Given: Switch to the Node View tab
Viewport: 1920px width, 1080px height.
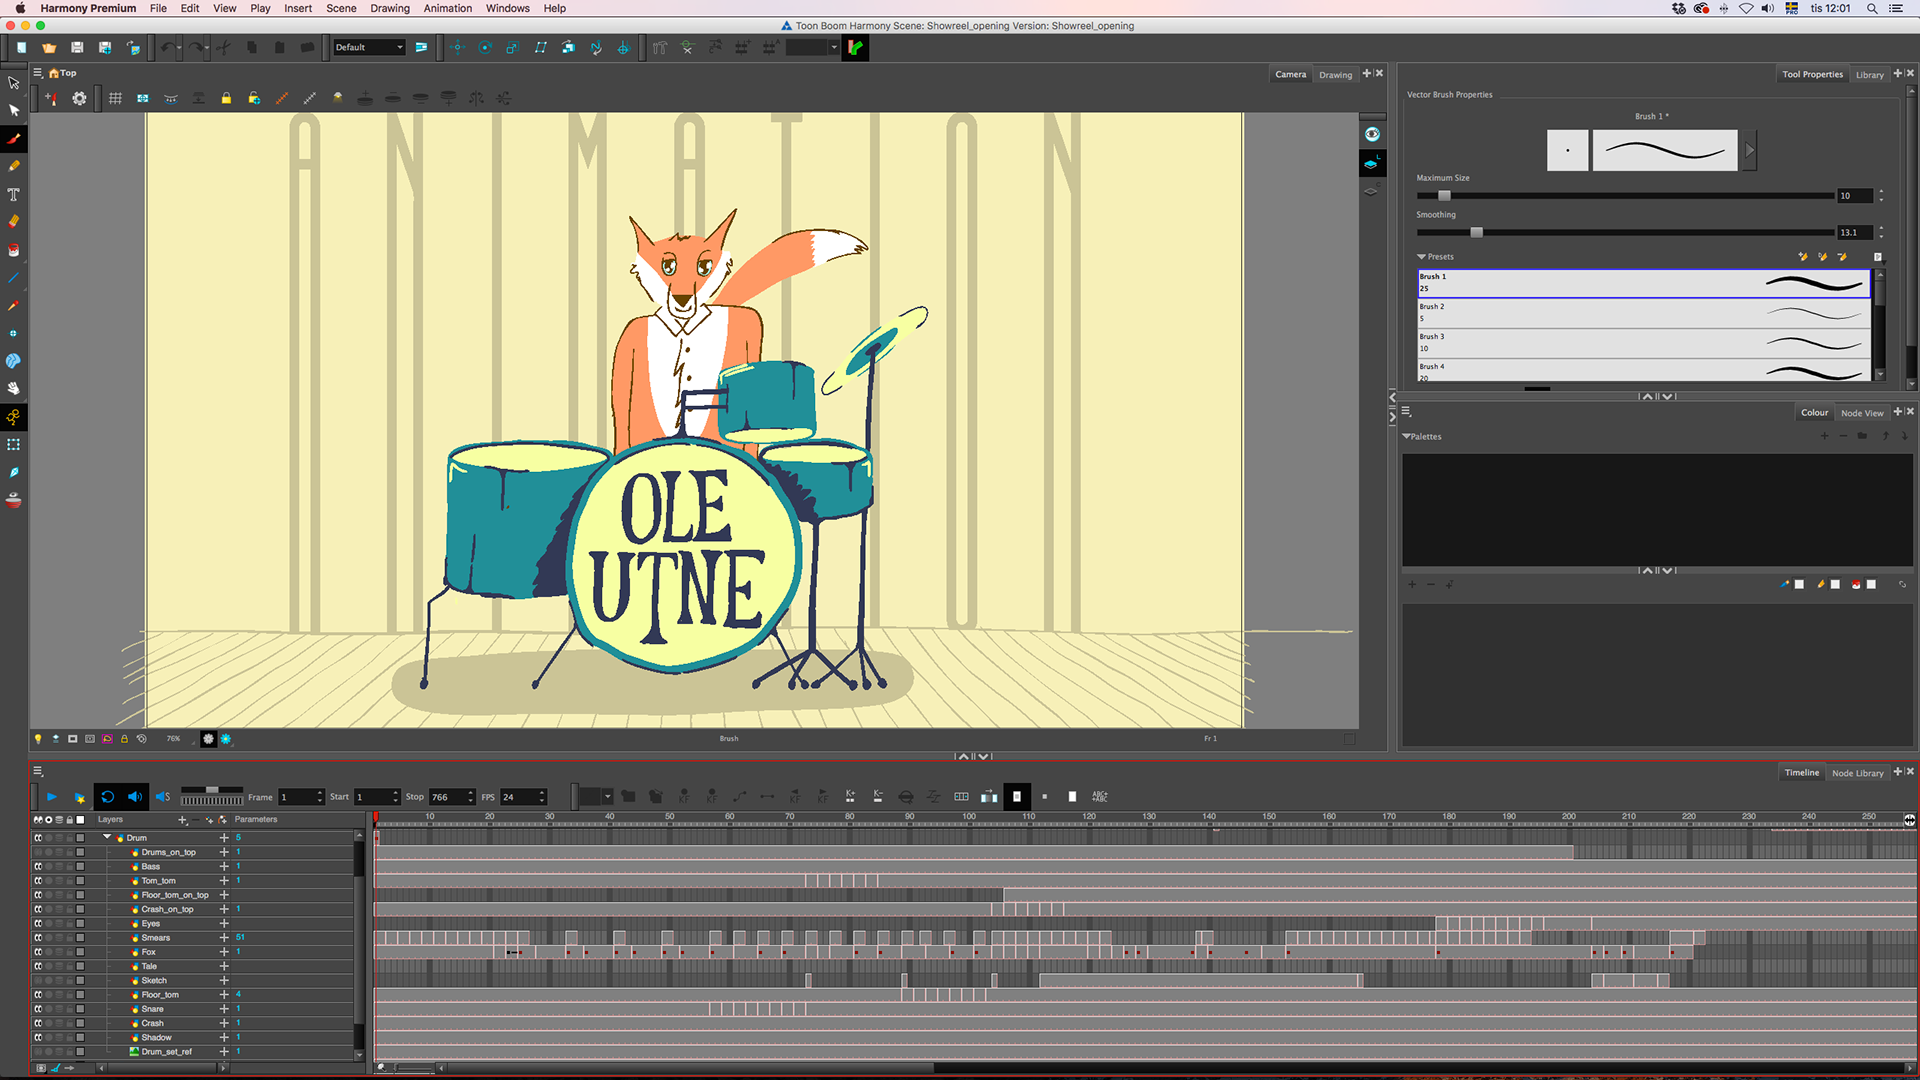Looking at the screenshot, I should click(1862, 413).
